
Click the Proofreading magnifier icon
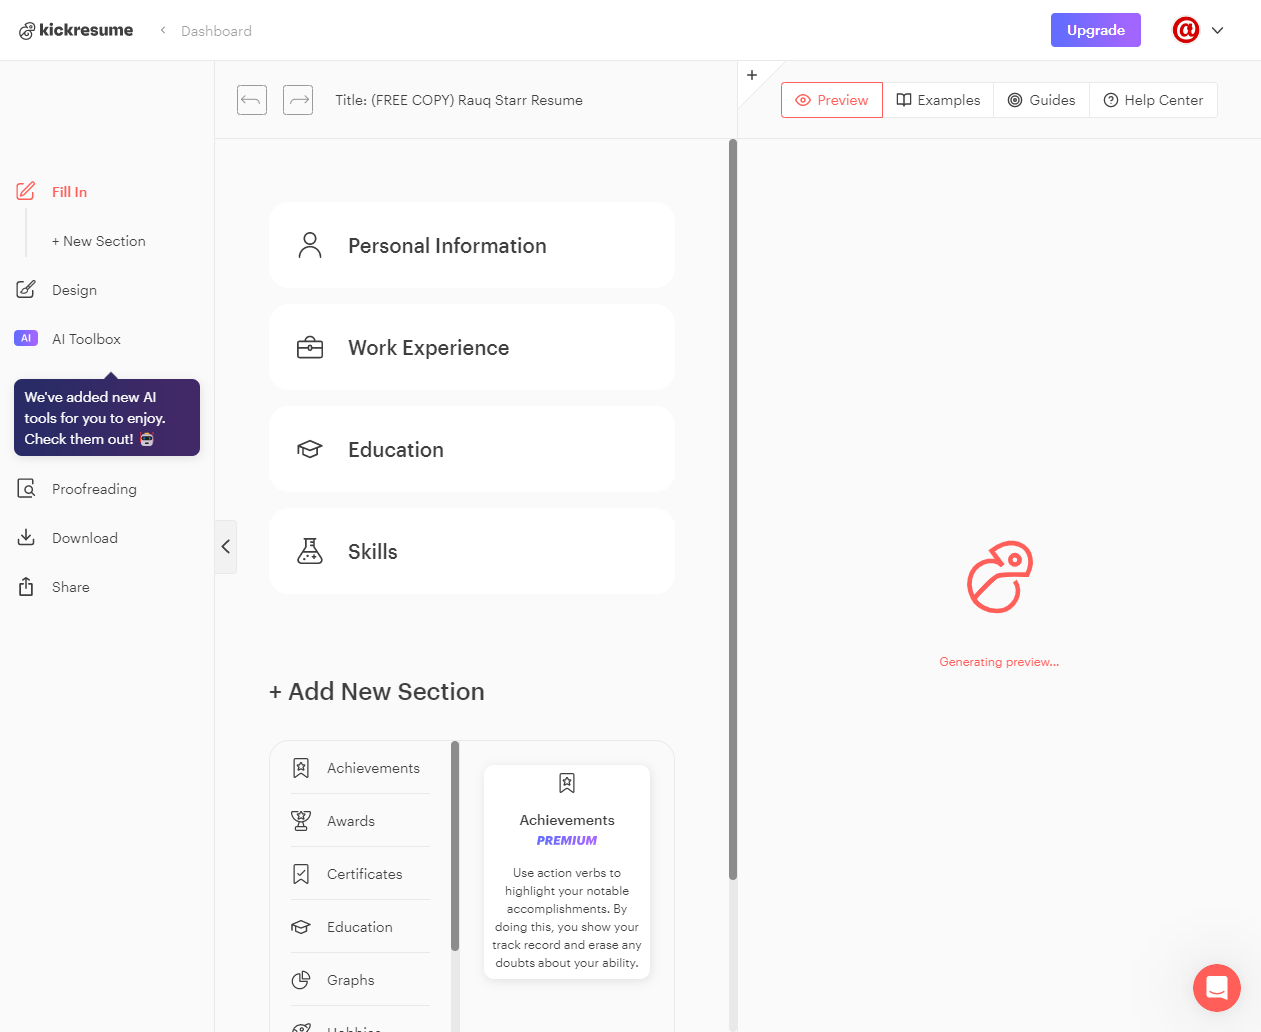[x=26, y=488]
